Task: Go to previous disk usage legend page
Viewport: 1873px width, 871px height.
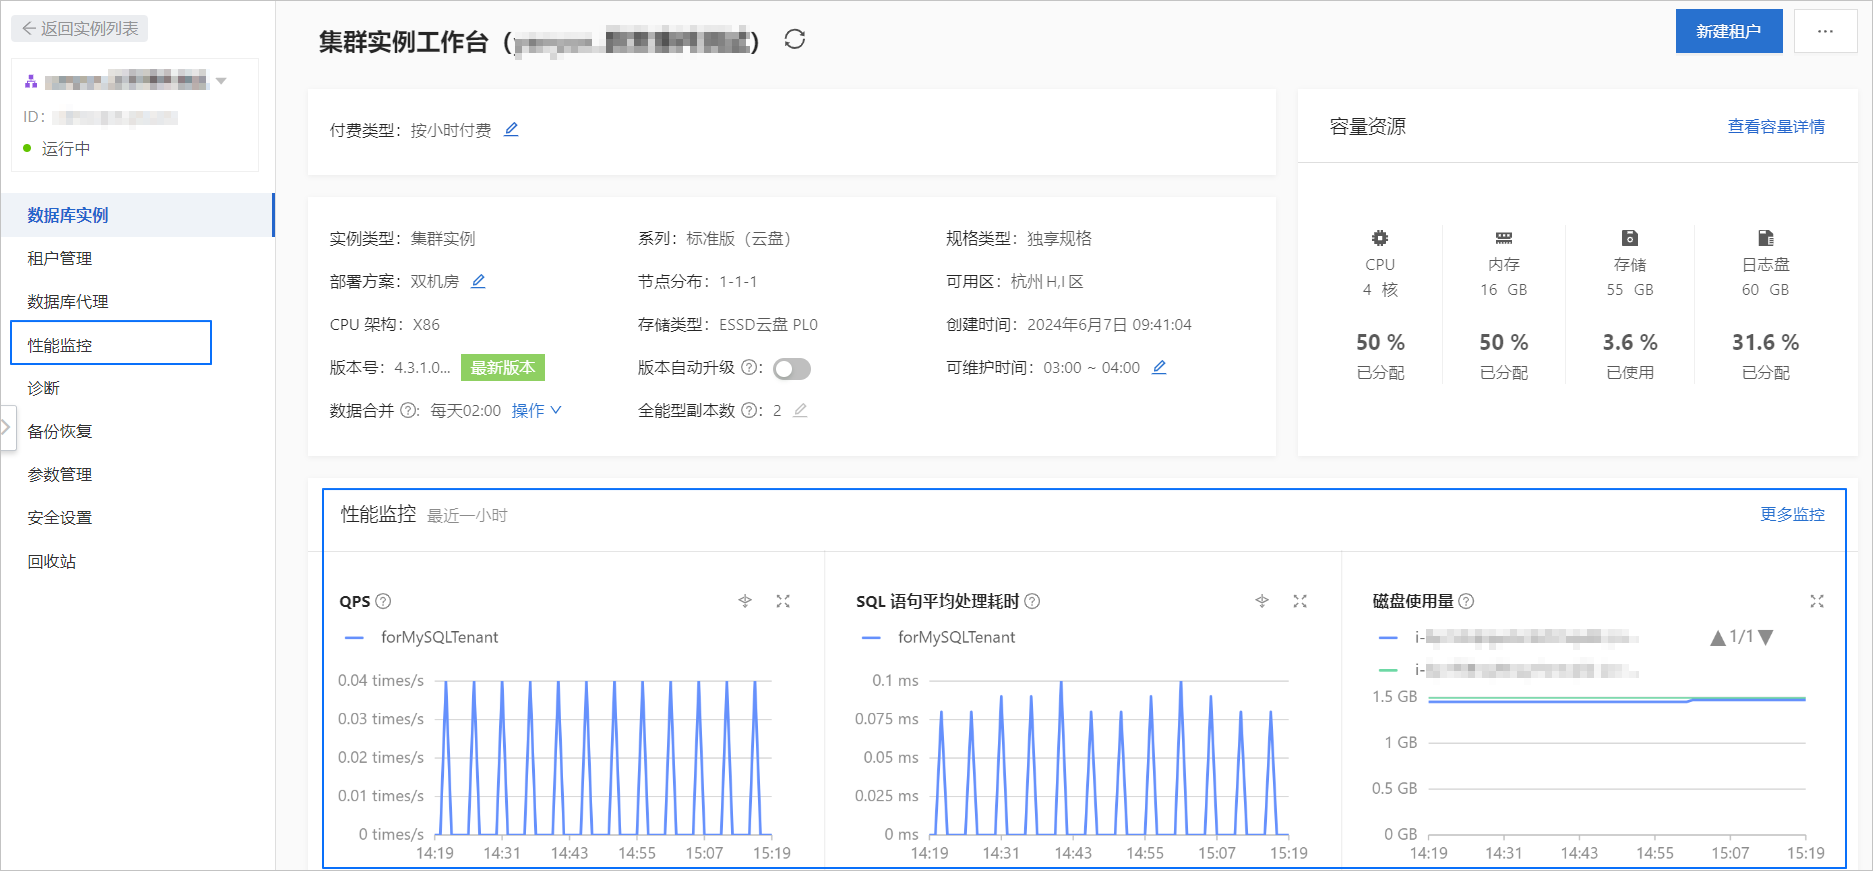Action: point(1718,637)
